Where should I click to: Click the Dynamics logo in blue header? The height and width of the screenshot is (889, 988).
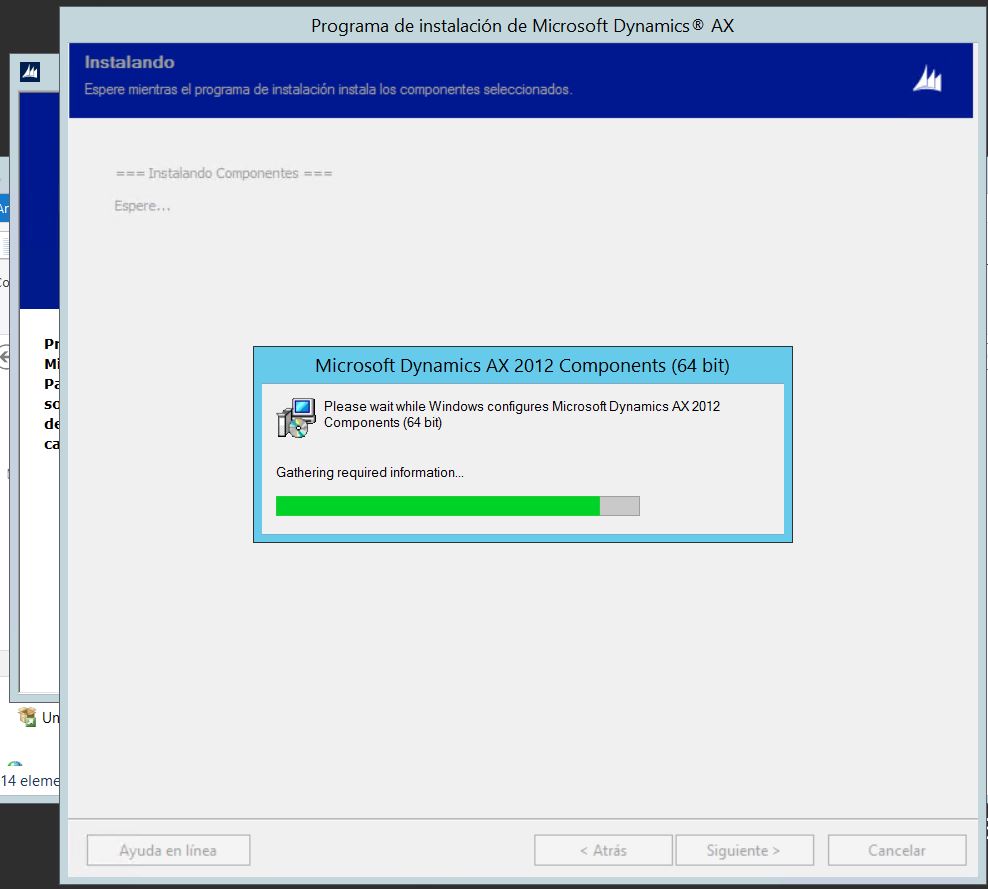928,79
